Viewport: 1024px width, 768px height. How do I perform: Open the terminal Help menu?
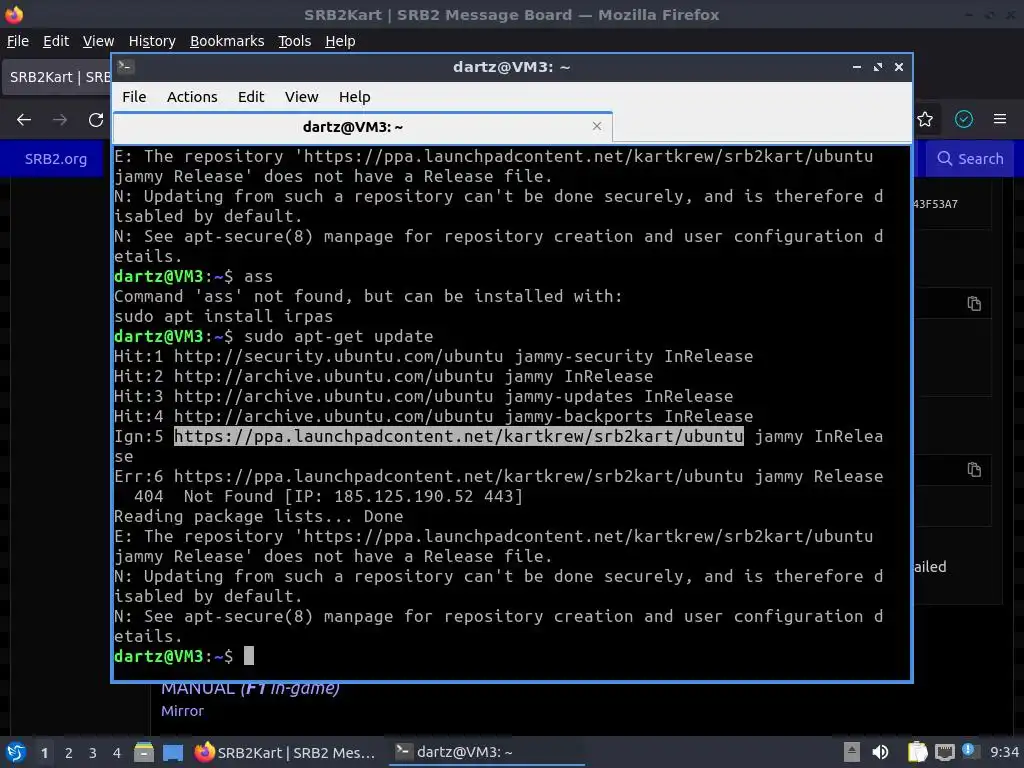[355, 97]
